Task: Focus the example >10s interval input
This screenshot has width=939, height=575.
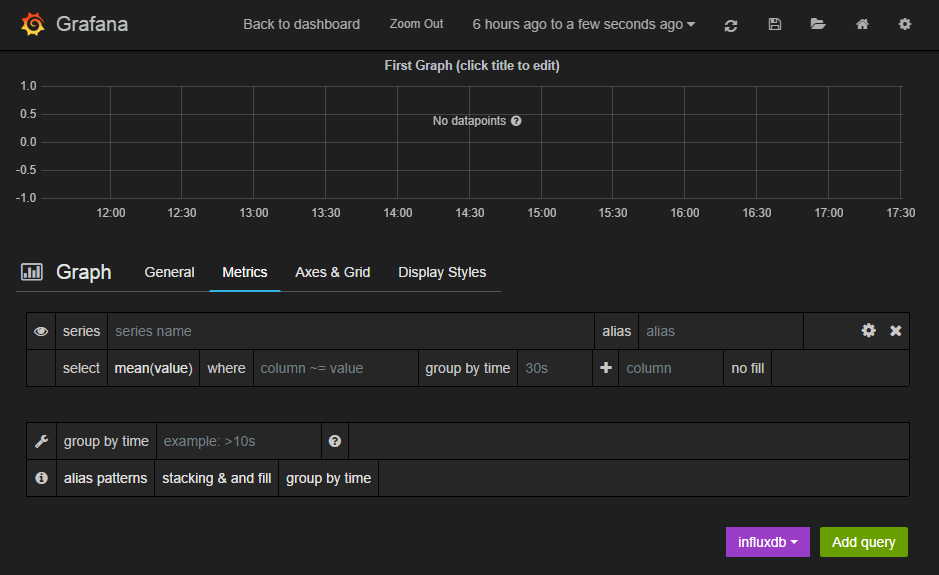Action: tap(239, 441)
